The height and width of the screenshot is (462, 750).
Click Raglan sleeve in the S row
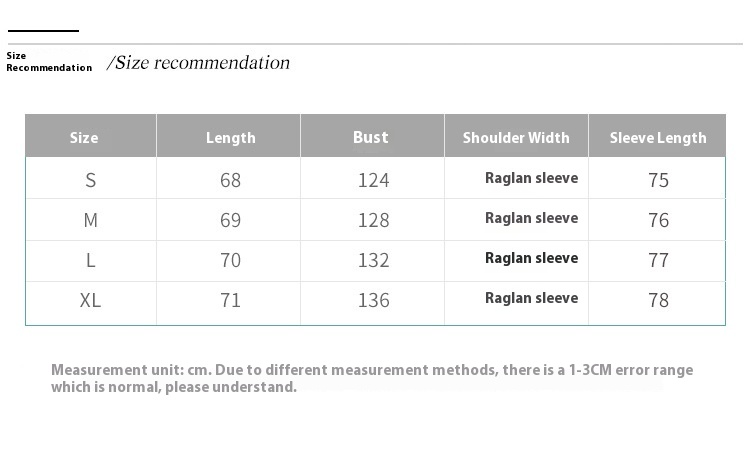tap(531, 178)
